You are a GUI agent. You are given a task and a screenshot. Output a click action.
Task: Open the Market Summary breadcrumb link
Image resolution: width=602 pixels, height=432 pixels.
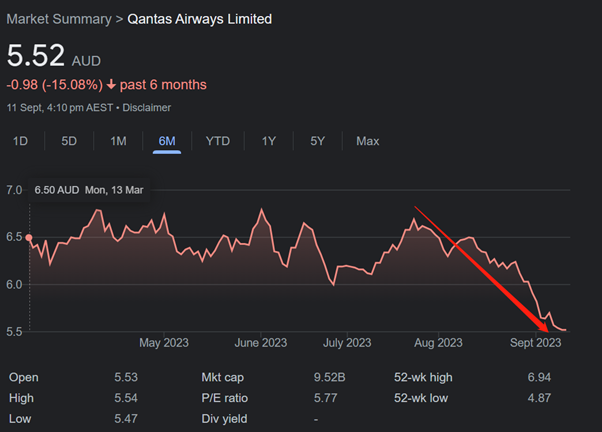[x=59, y=19]
